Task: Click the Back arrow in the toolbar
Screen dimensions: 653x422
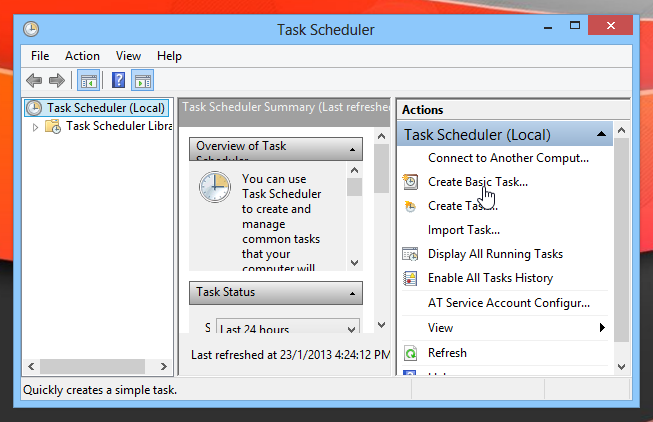Action: [x=34, y=81]
